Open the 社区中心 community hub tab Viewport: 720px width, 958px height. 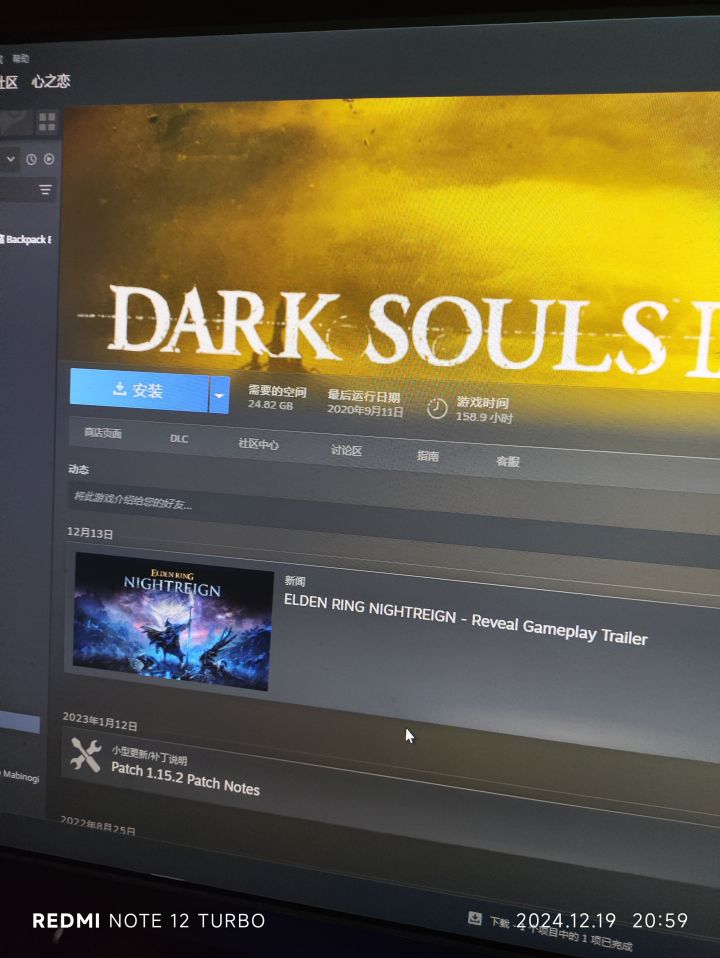259,444
